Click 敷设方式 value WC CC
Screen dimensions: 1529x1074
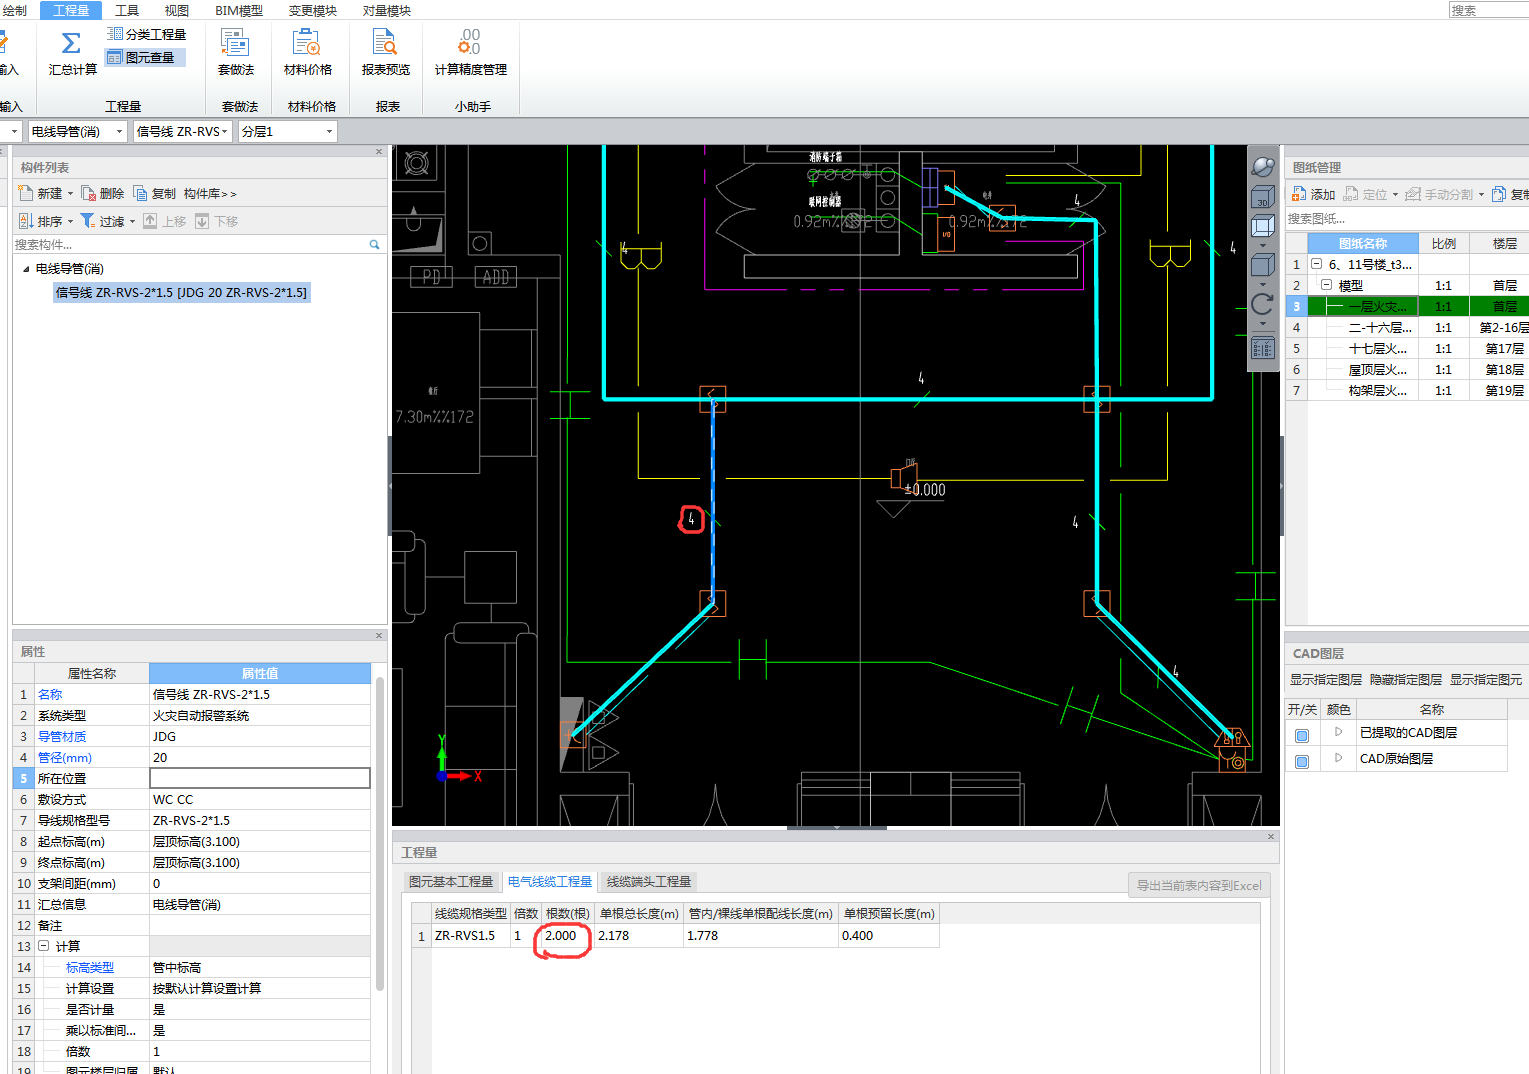(260, 799)
